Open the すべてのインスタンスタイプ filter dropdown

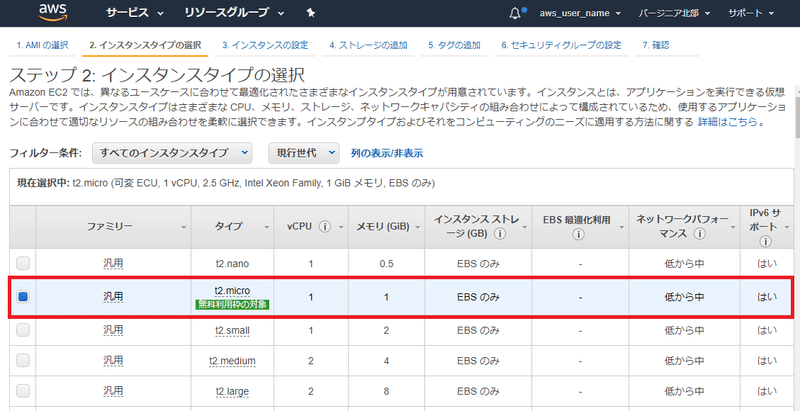172,152
